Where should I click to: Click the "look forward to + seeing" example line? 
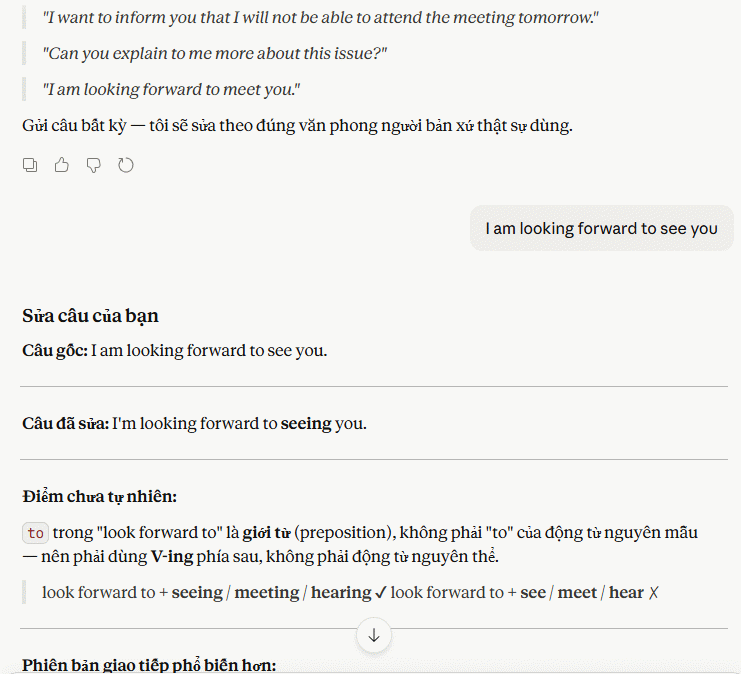click(x=350, y=592)
